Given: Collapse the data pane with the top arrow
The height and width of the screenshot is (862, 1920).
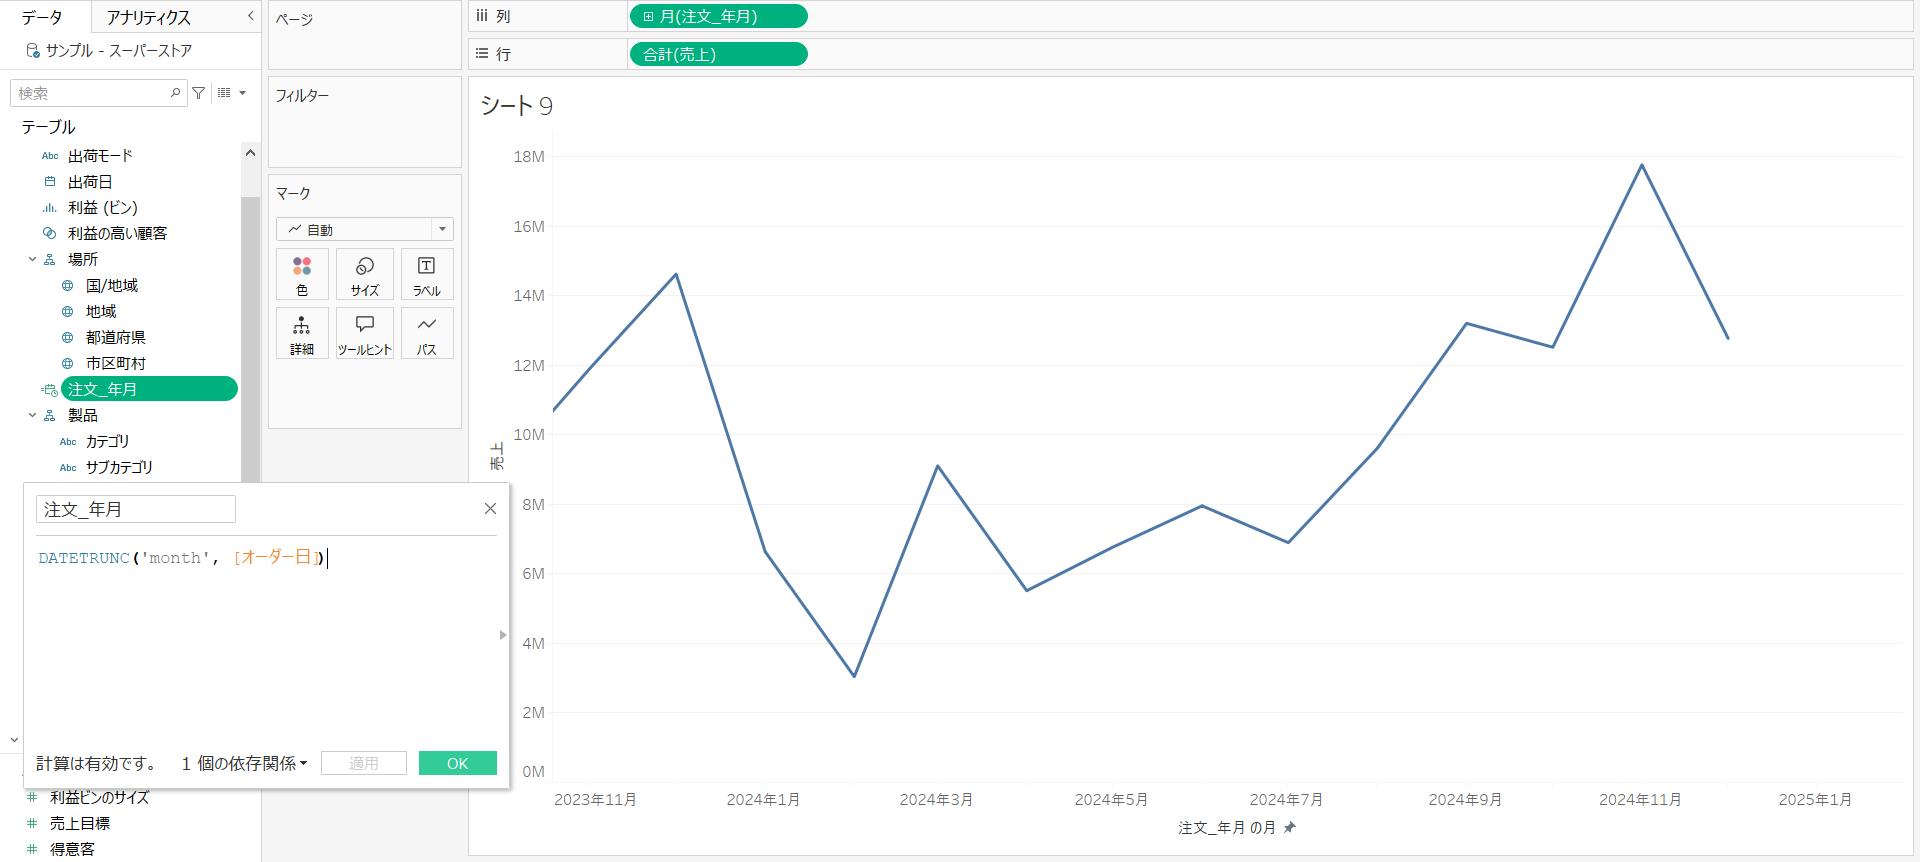Looking at the screenshot, I should [x=250, y=16].
